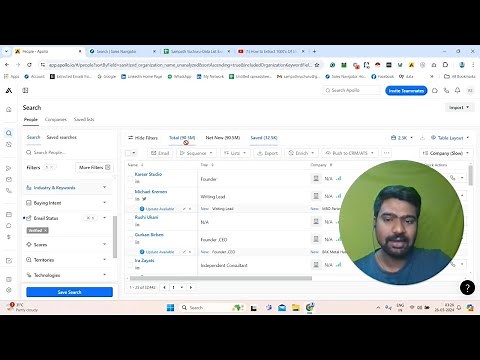The width and height of the screenshot is (480, 360).
Task: Open the Sequence dropdown
Action: pyautogui.click(x=196, y=153)
